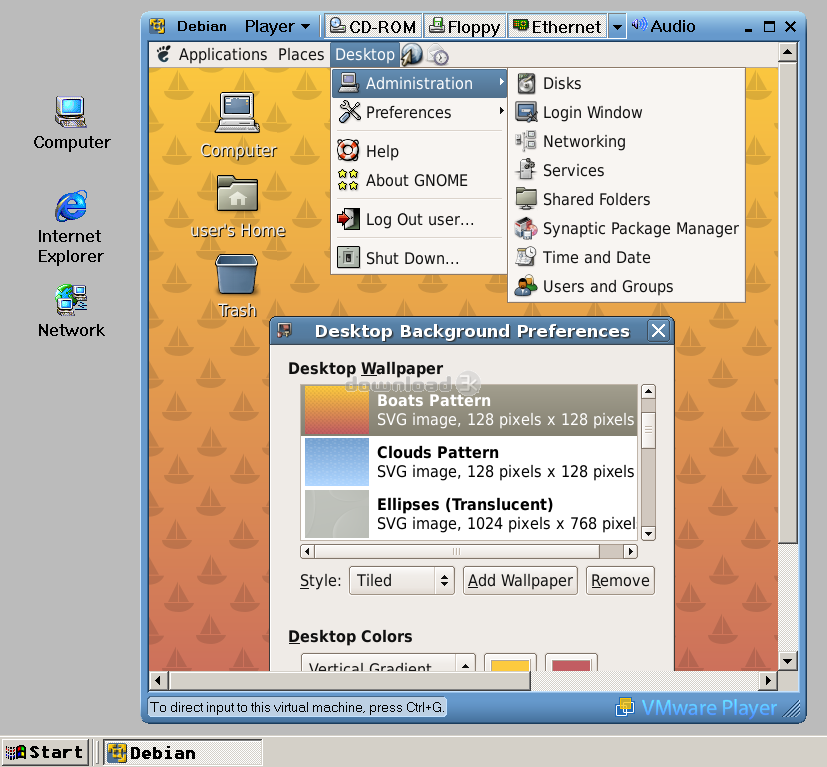Open the Places menu
The image size is (827, 767).
301,54
